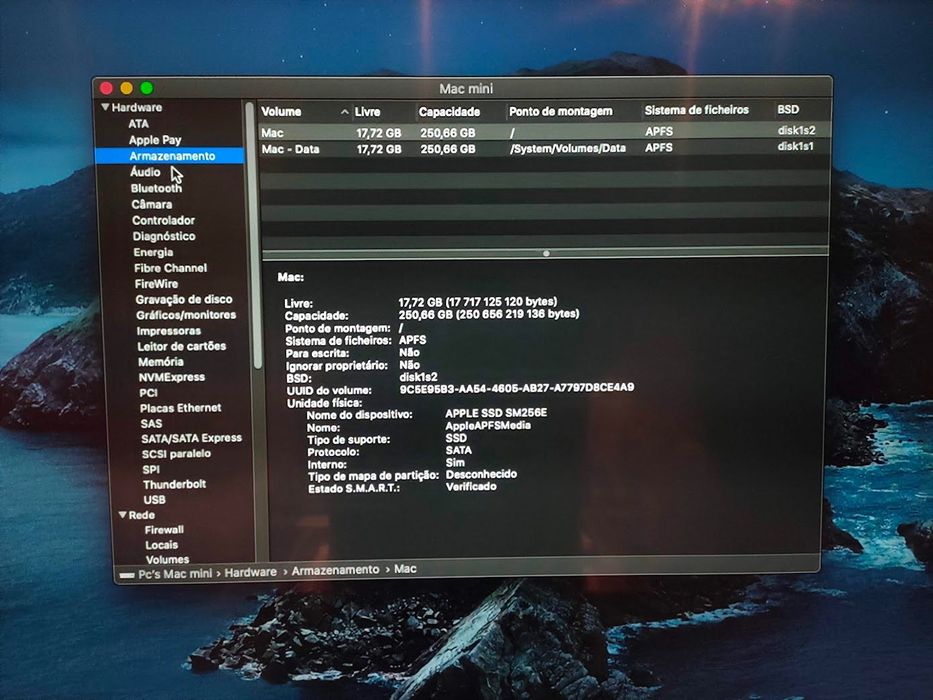Open the Diagnóstico entry
This screenshot has width=933, height=700.
tap(164, 236)
